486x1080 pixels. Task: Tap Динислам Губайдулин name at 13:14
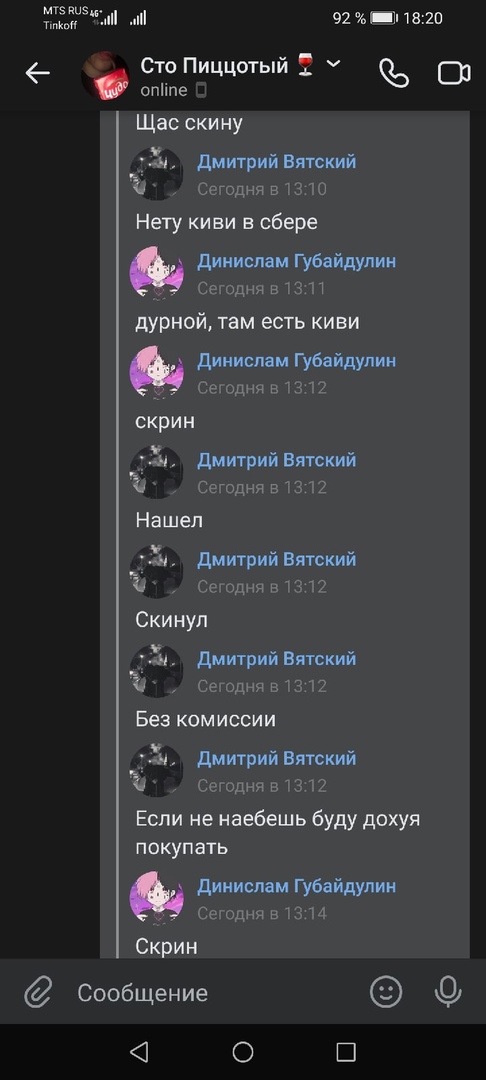coord(297,886)
